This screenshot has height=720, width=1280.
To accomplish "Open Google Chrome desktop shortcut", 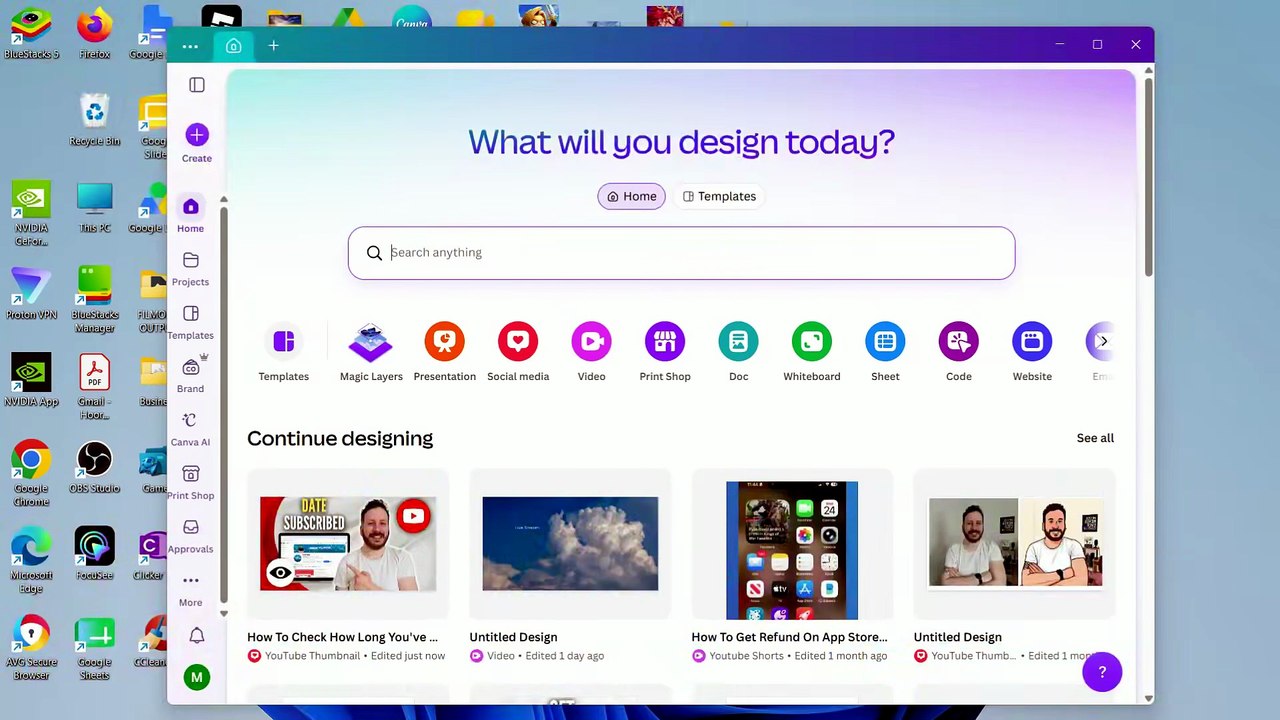I will pos(31,474).
